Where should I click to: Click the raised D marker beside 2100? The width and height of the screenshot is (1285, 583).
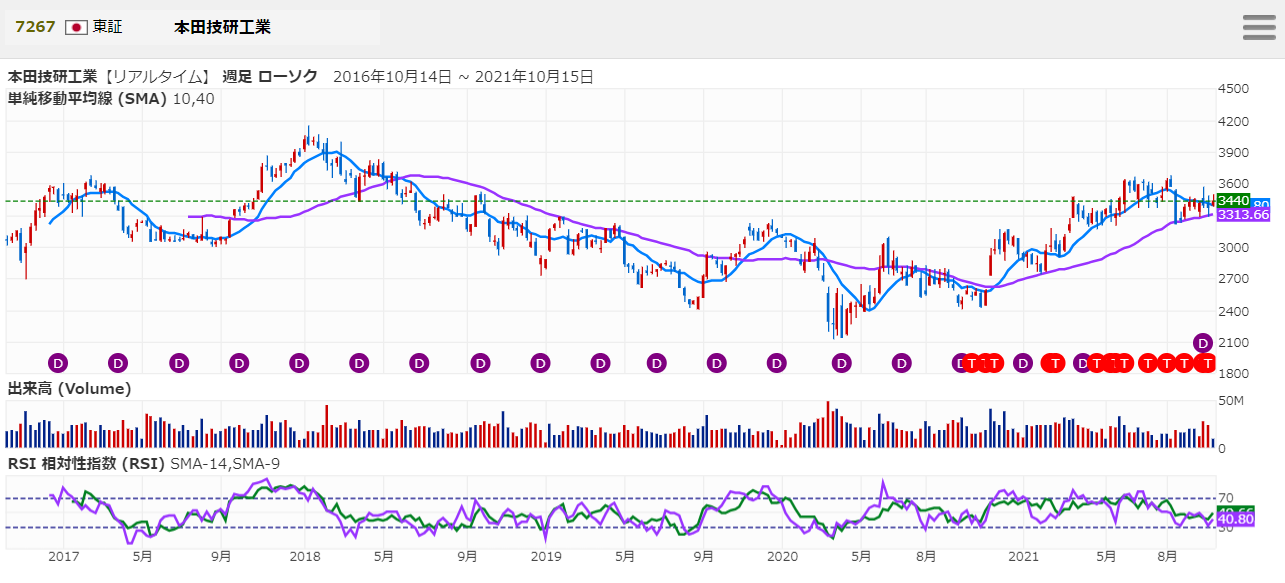[x=1203, y=343]
